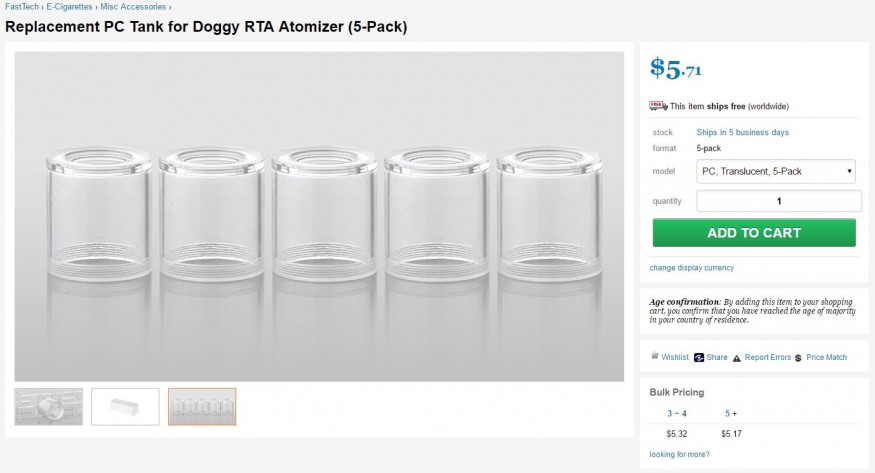Select the first product thumbnail
This screenshot has width=875, height=473.
(49, 406)
